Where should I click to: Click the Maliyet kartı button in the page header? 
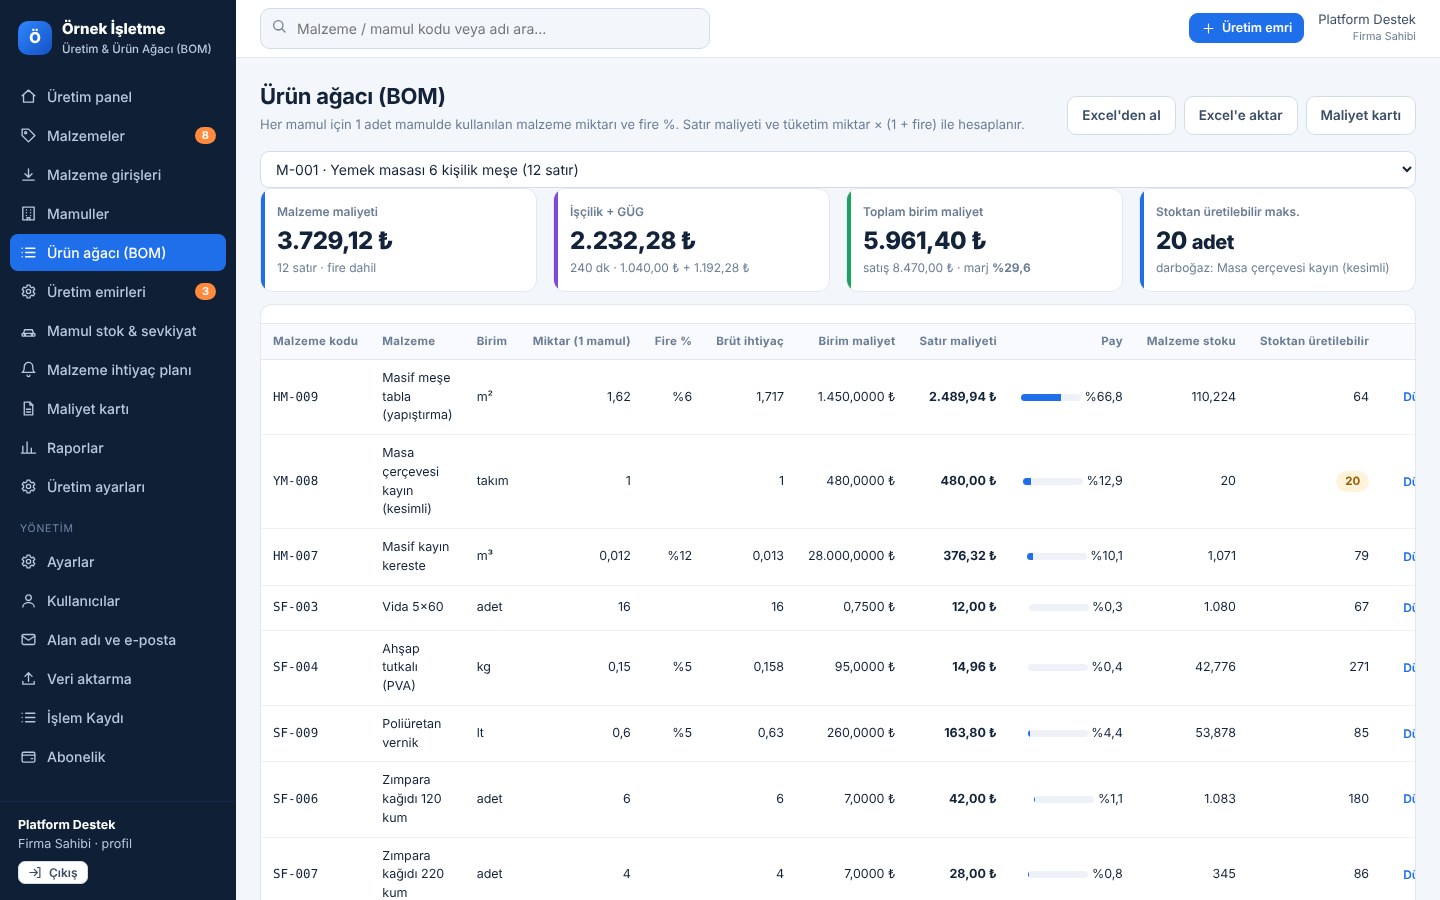pyautogui.click(x=1360, y=115)
